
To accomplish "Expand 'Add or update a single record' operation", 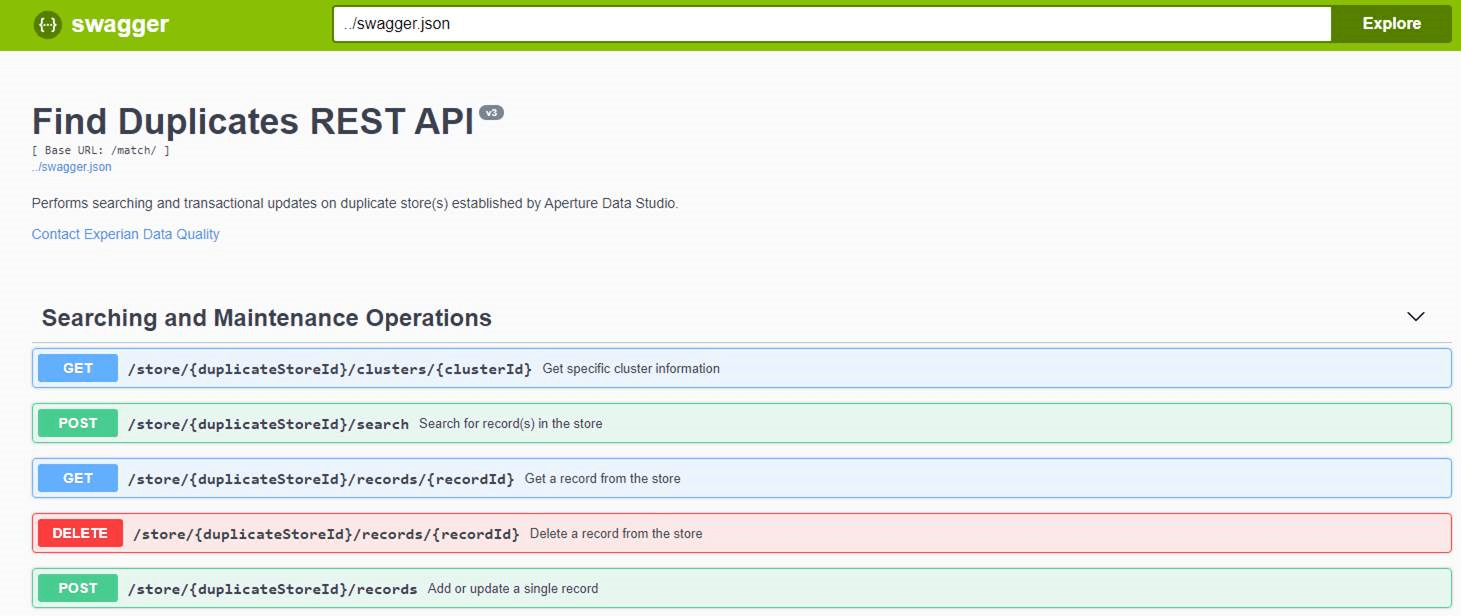I will 512,589.
